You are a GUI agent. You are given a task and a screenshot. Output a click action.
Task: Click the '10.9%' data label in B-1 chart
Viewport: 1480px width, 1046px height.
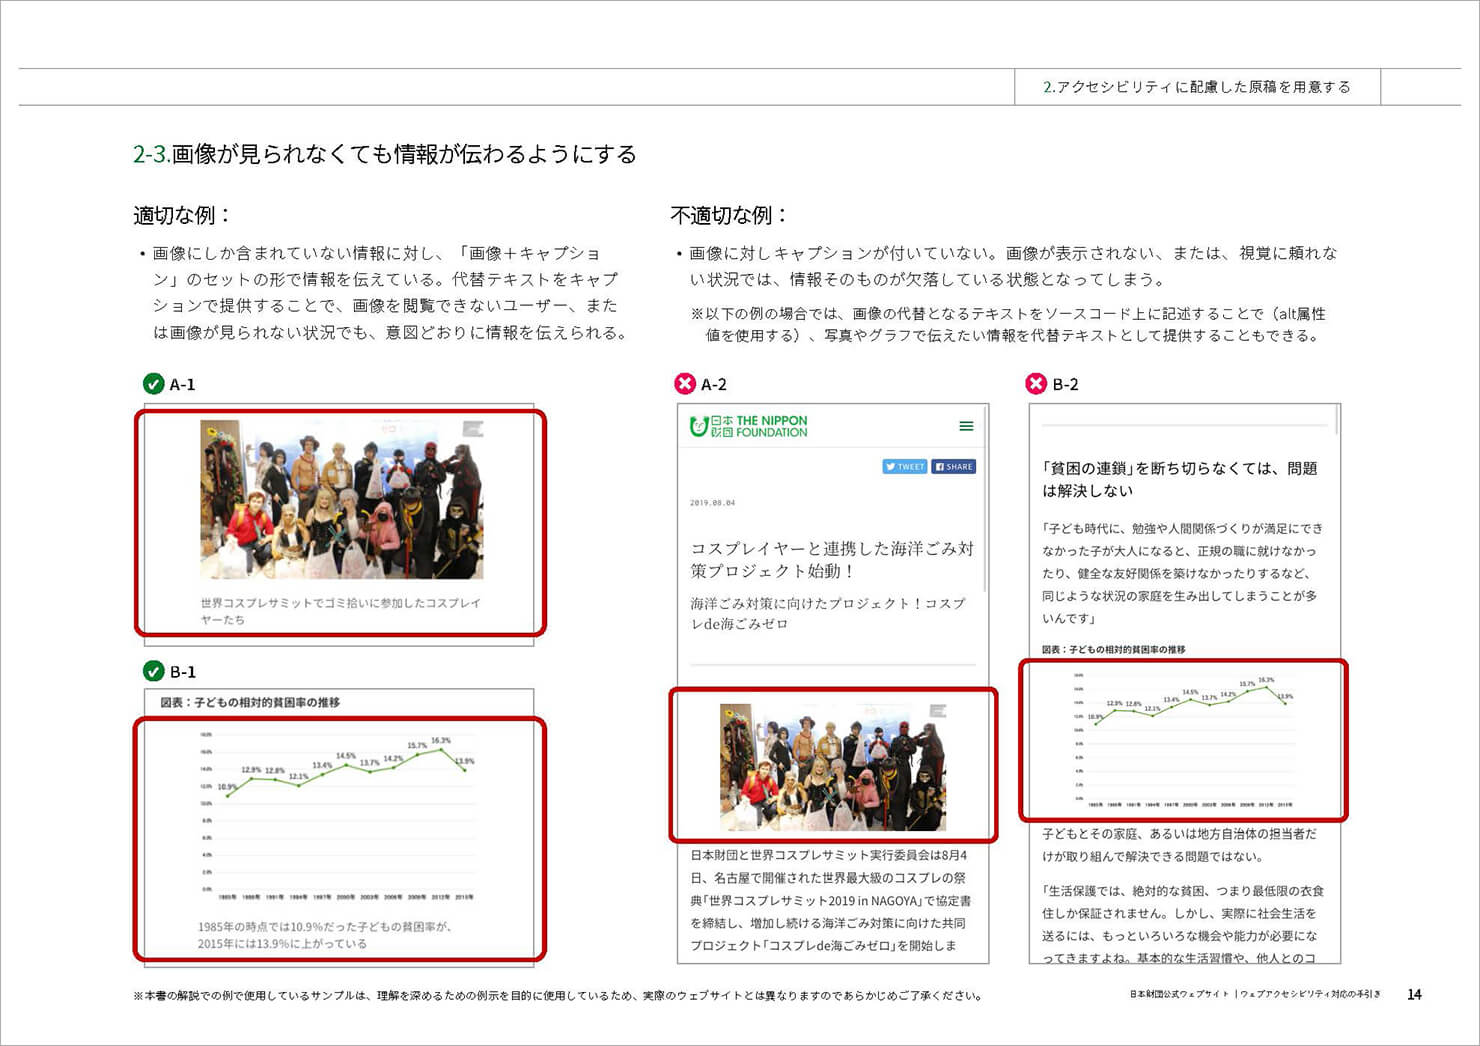pos(228,787)
